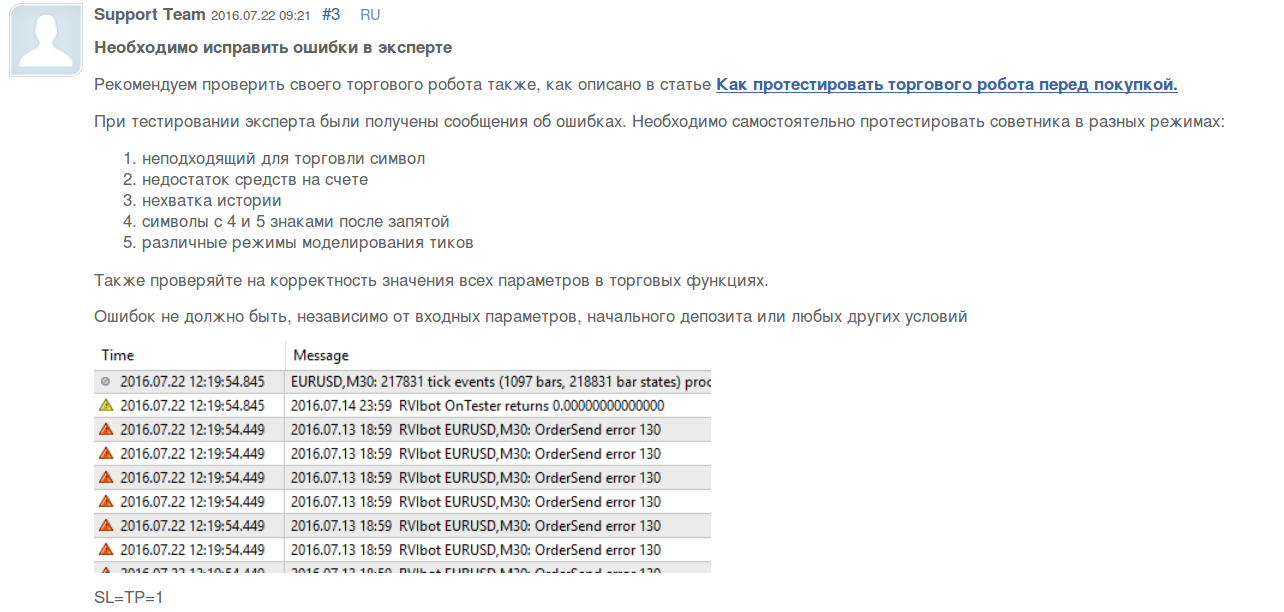Viewport: 1284px width, 612px height.
Task: Open the Support Team author profile
Action: point(149,15)
